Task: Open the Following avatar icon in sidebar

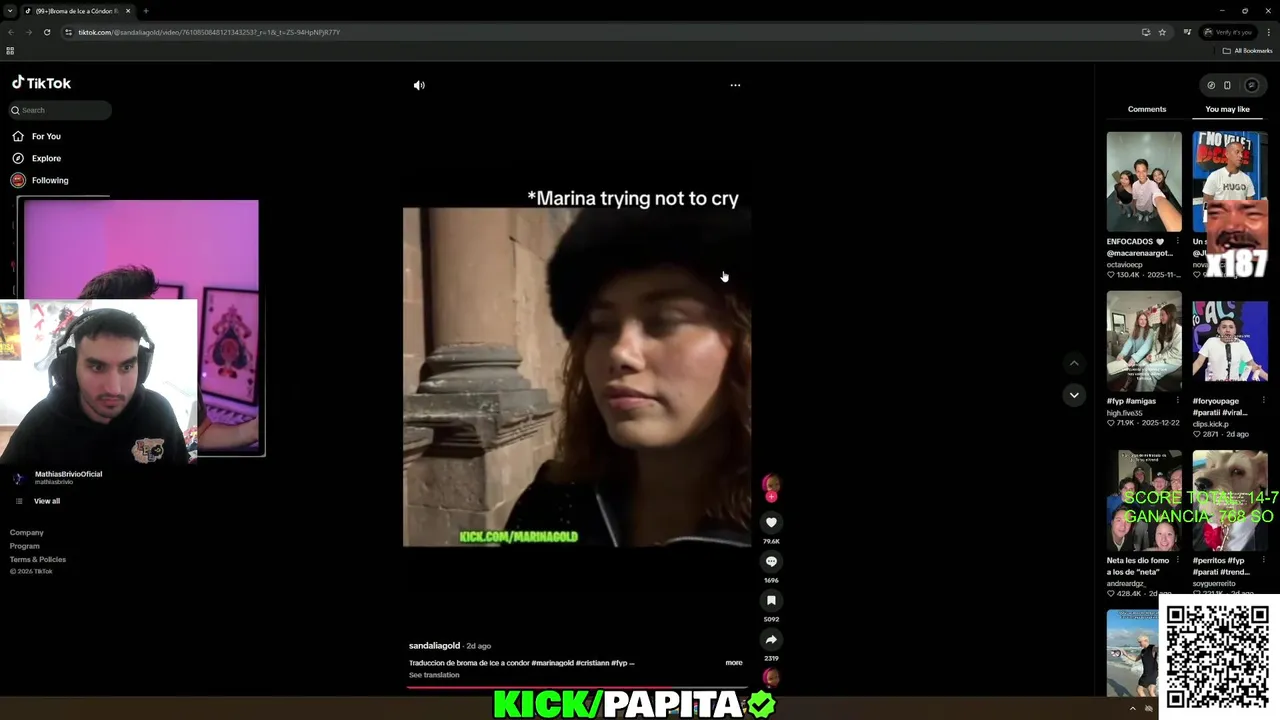Action: (x=18, y=180)
